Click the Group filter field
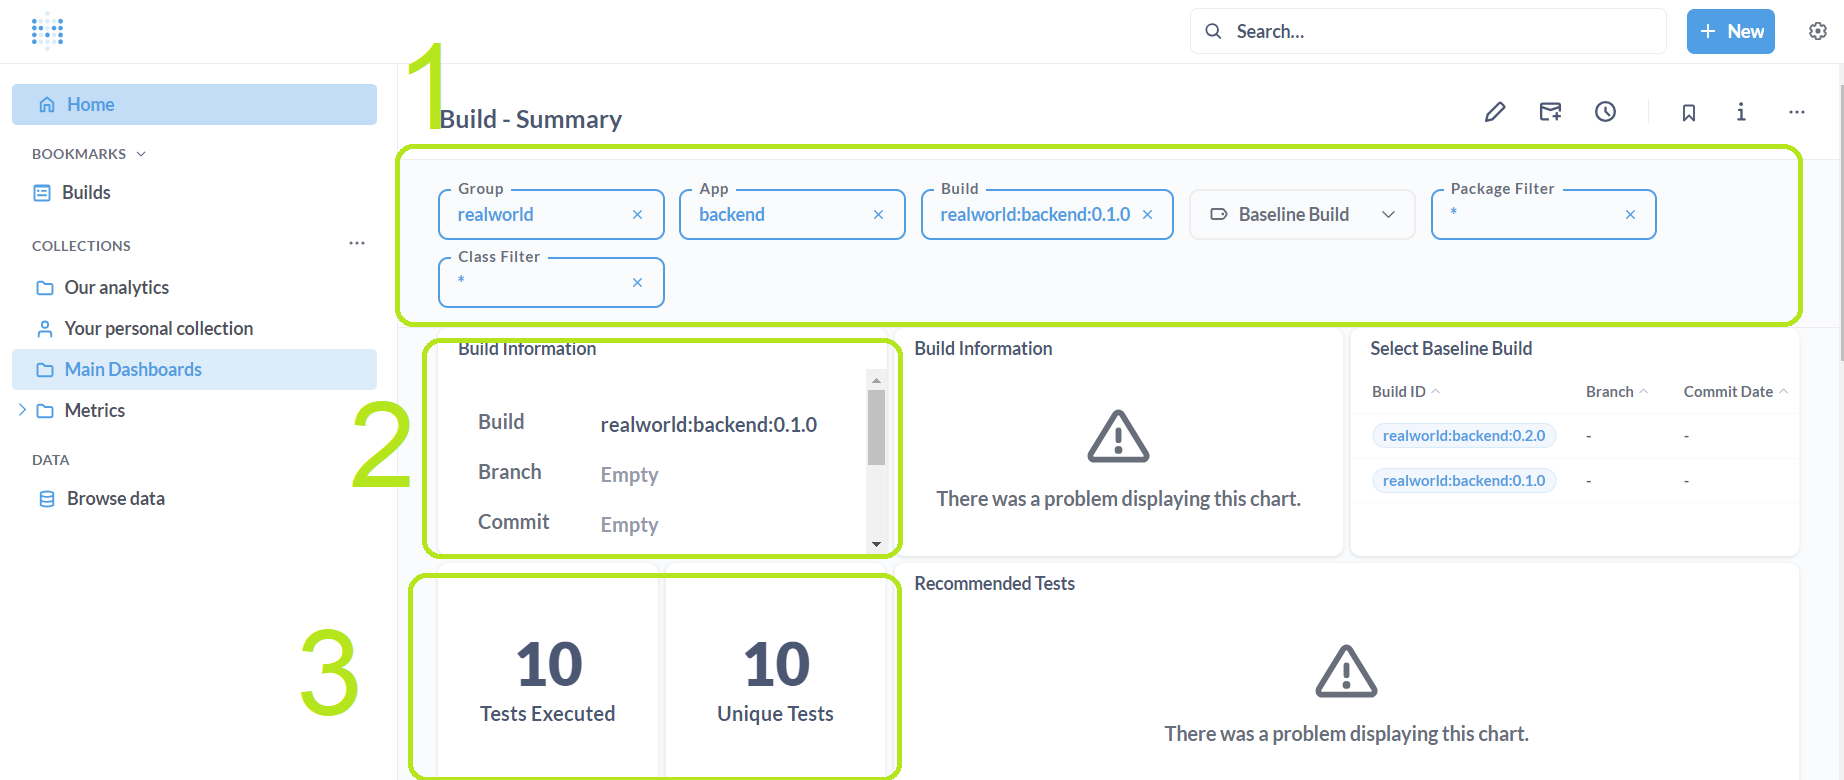This screenshot has height=780, width=1844. click(551, 215)
